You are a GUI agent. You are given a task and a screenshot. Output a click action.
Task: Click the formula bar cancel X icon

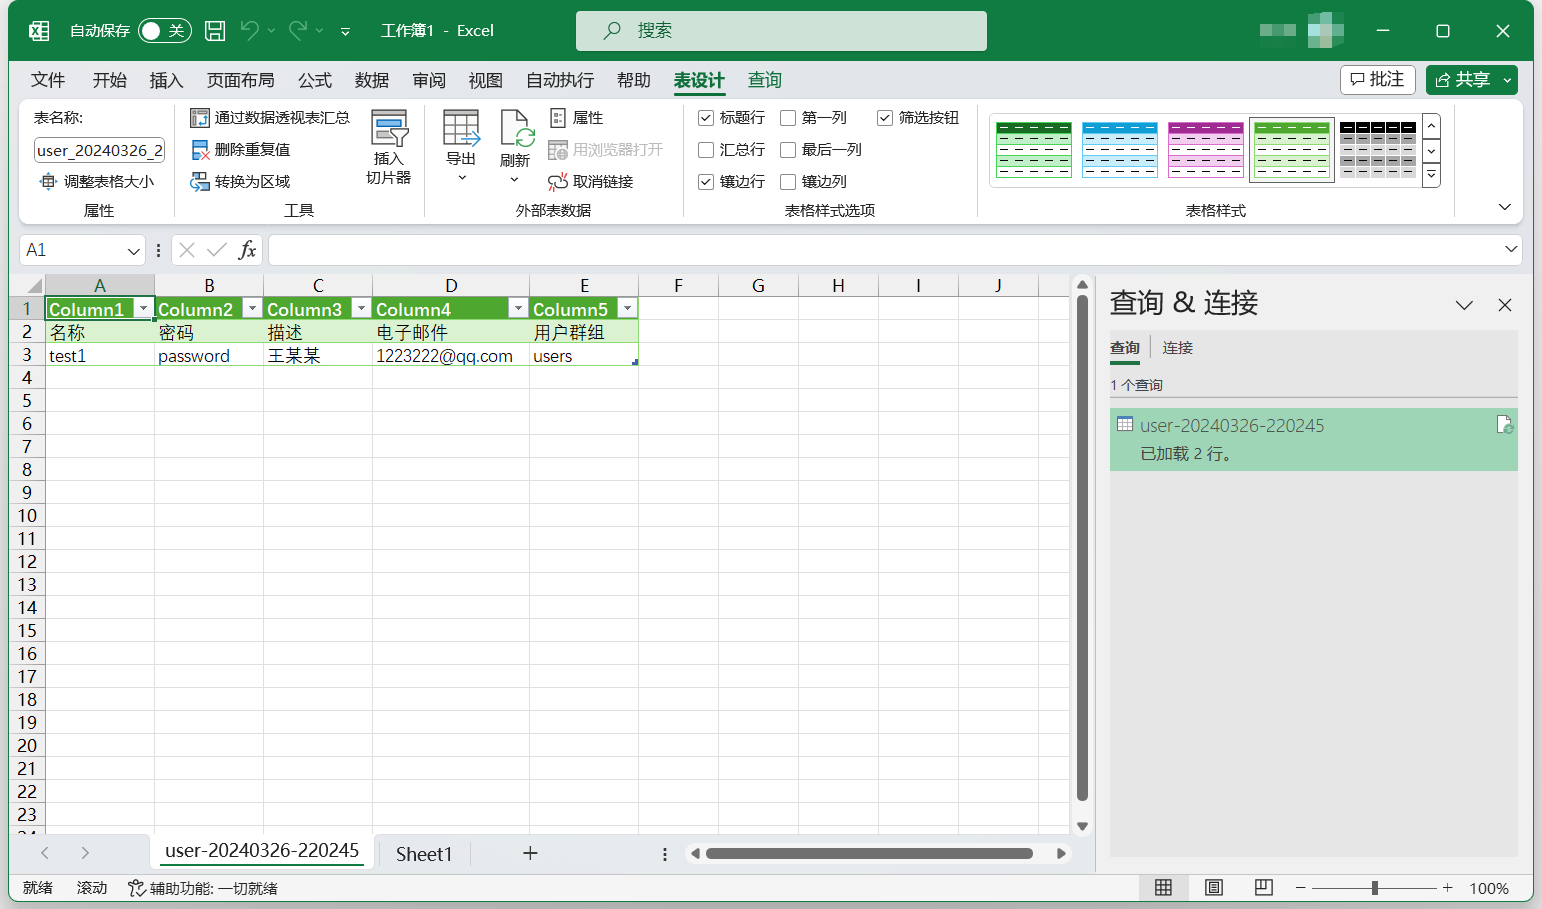187,250
